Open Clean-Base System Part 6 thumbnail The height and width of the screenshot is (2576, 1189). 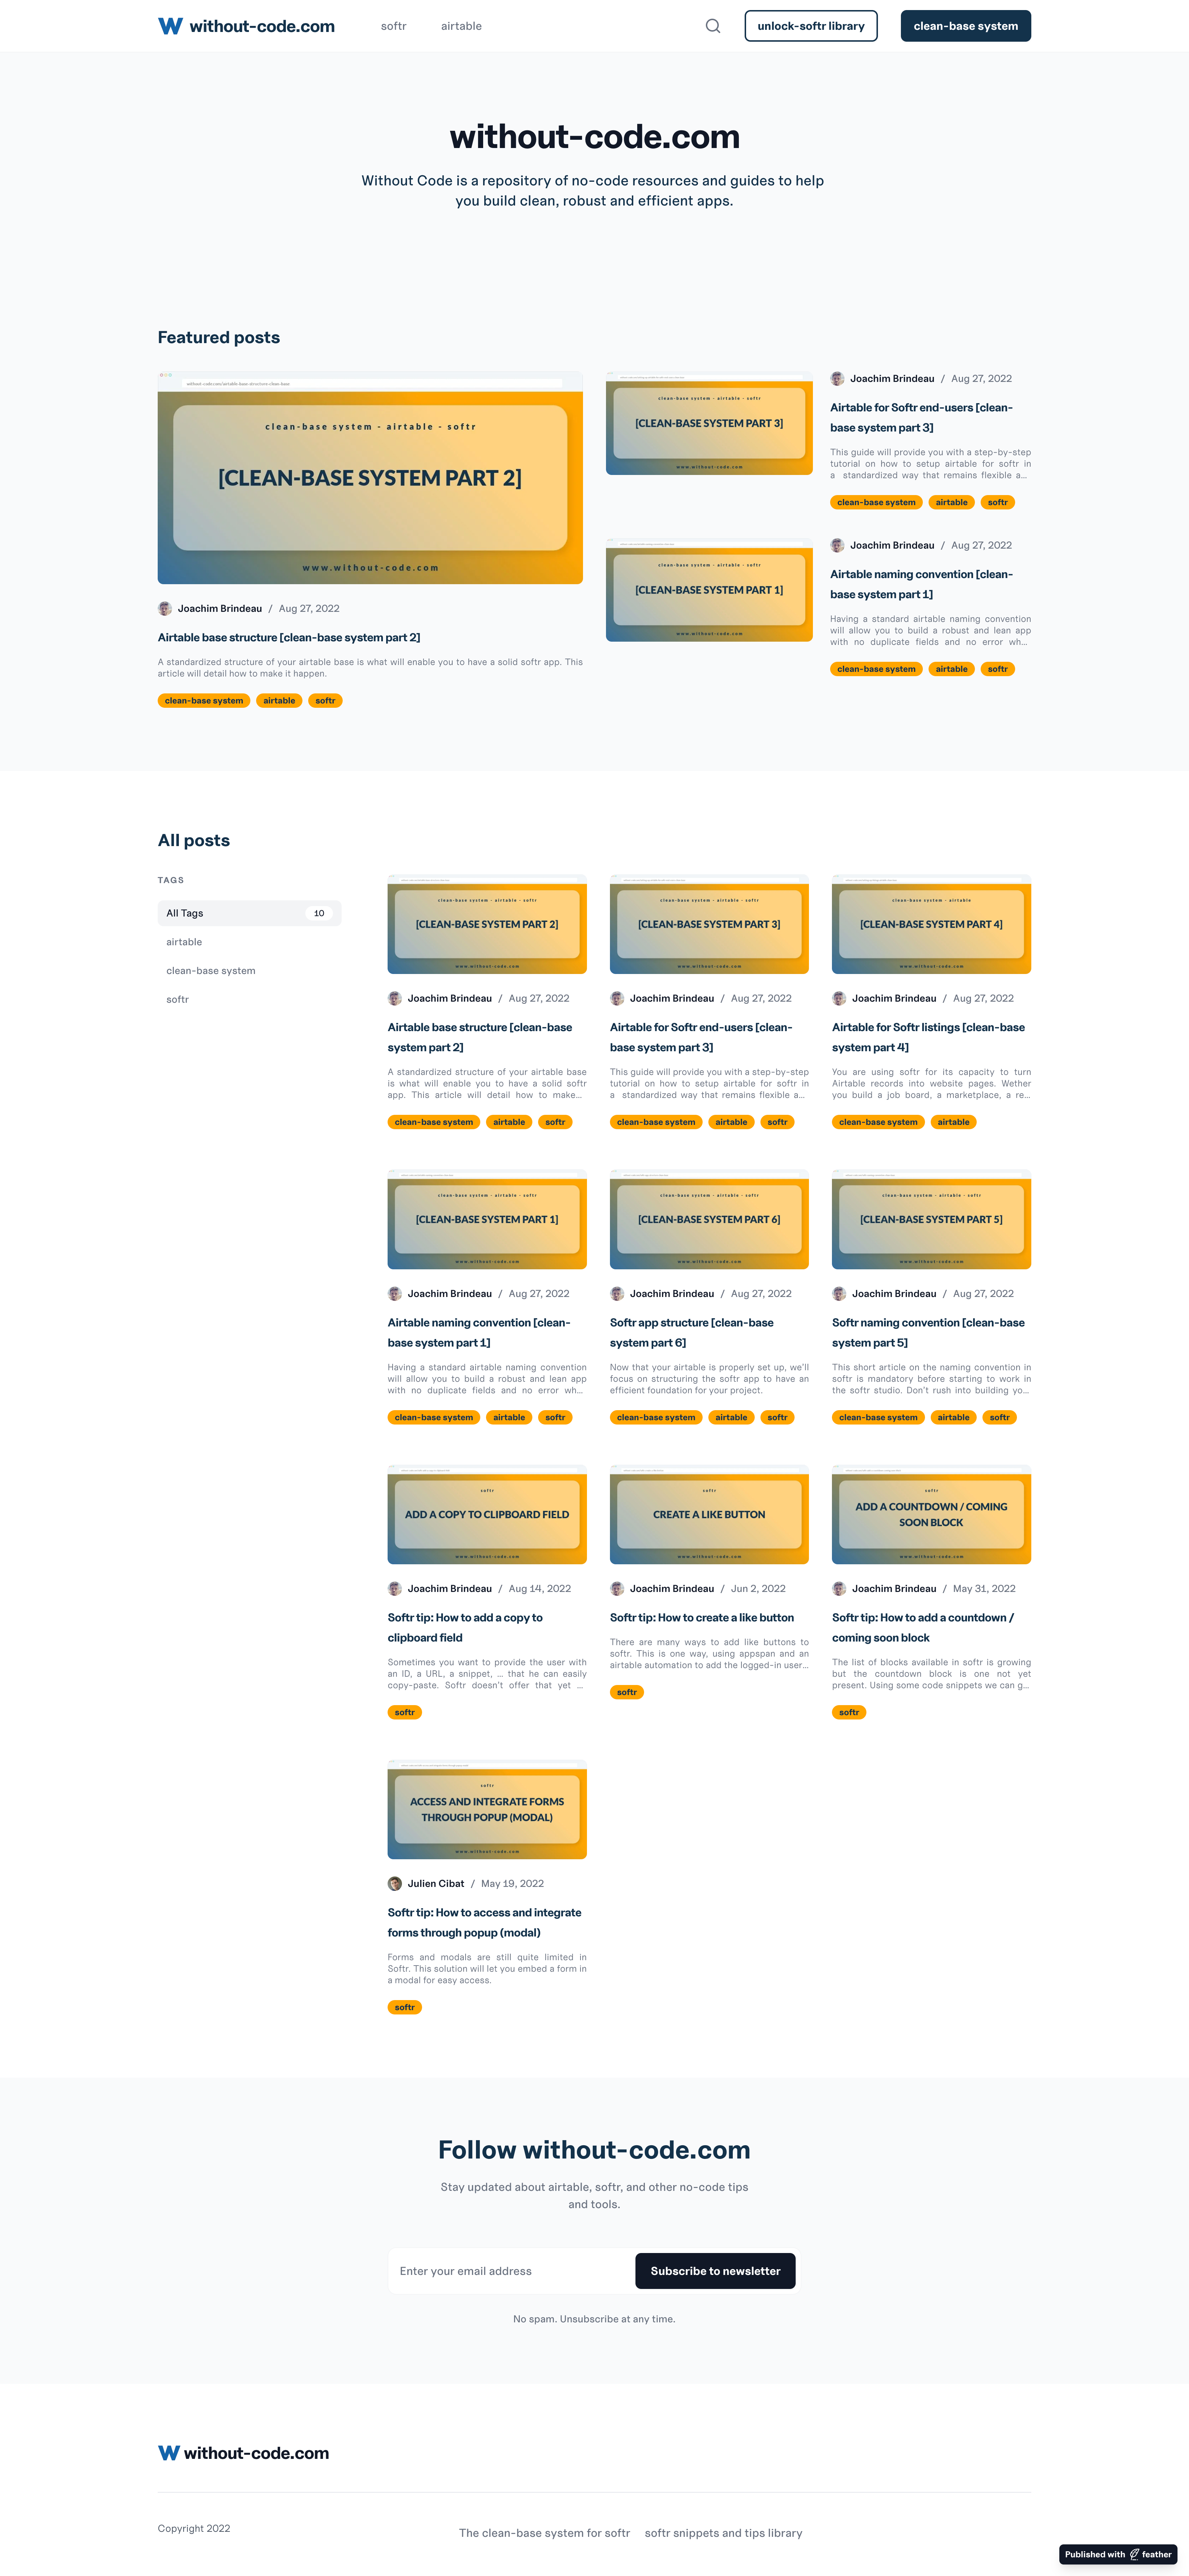pos(709,1219)
